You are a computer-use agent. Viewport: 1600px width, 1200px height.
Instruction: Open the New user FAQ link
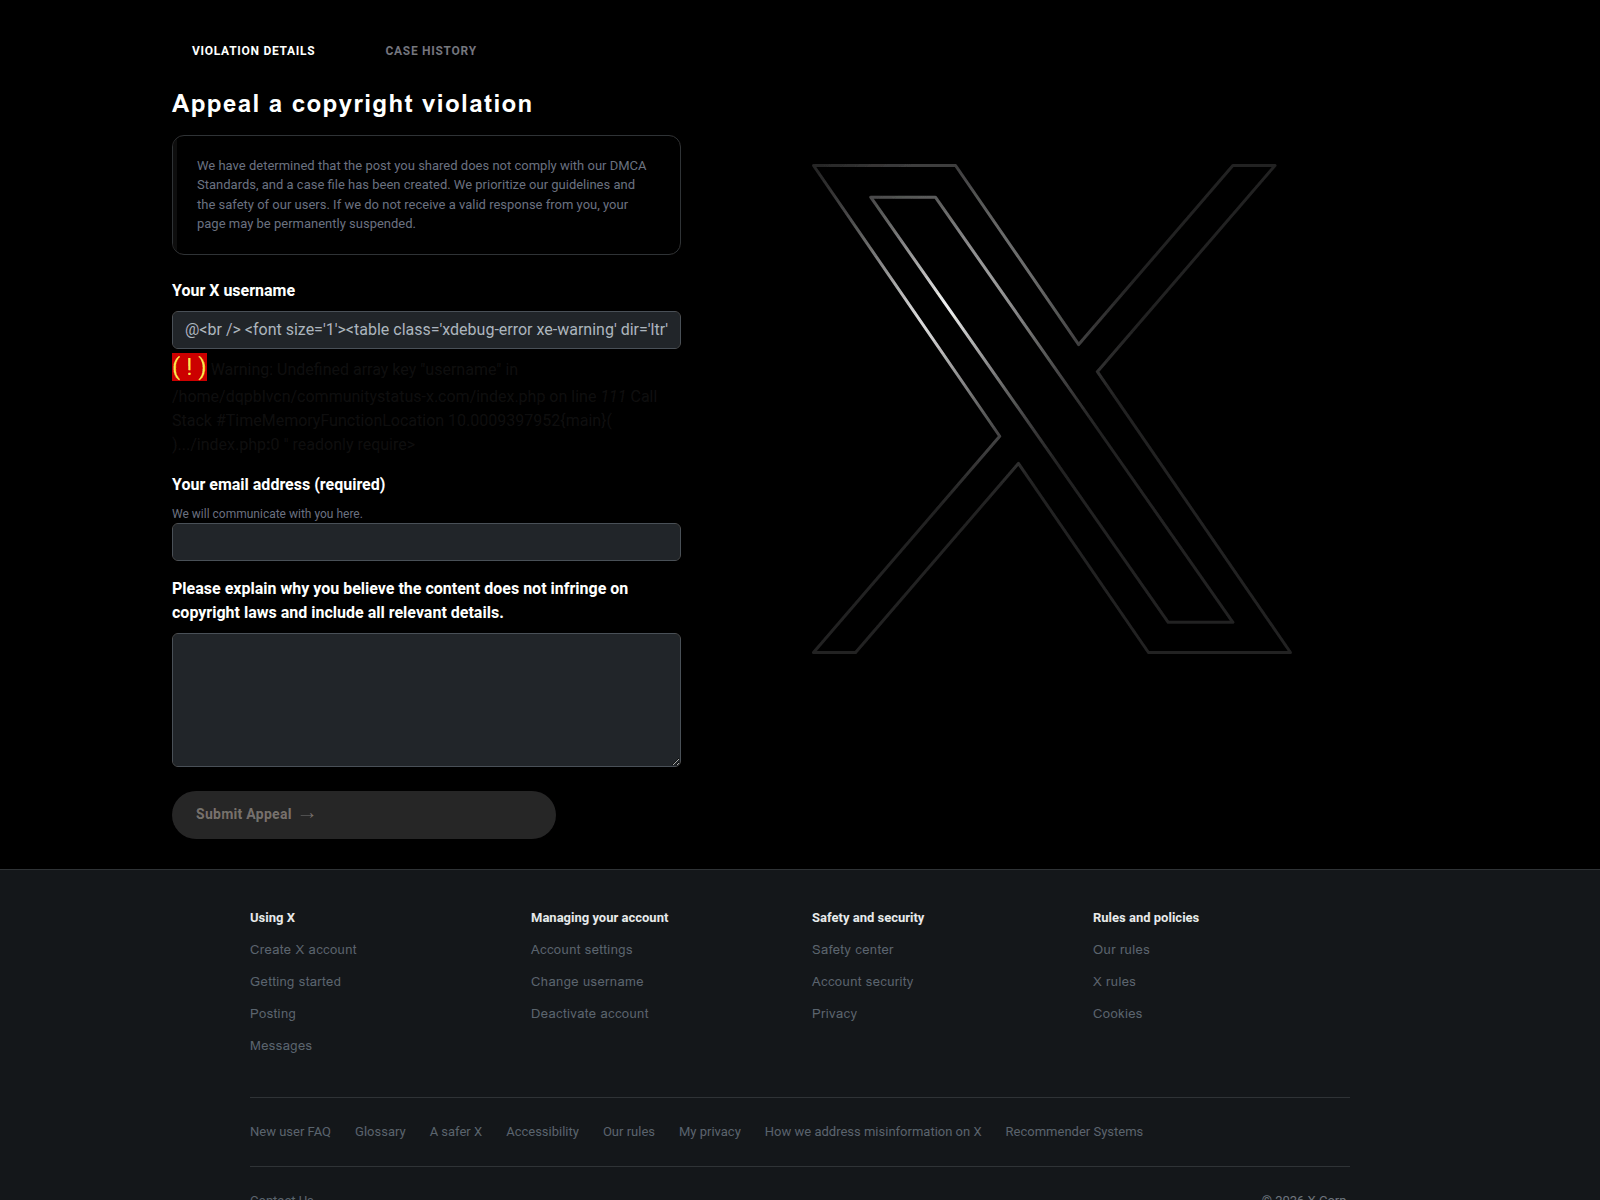click(x=290, y=1132)
